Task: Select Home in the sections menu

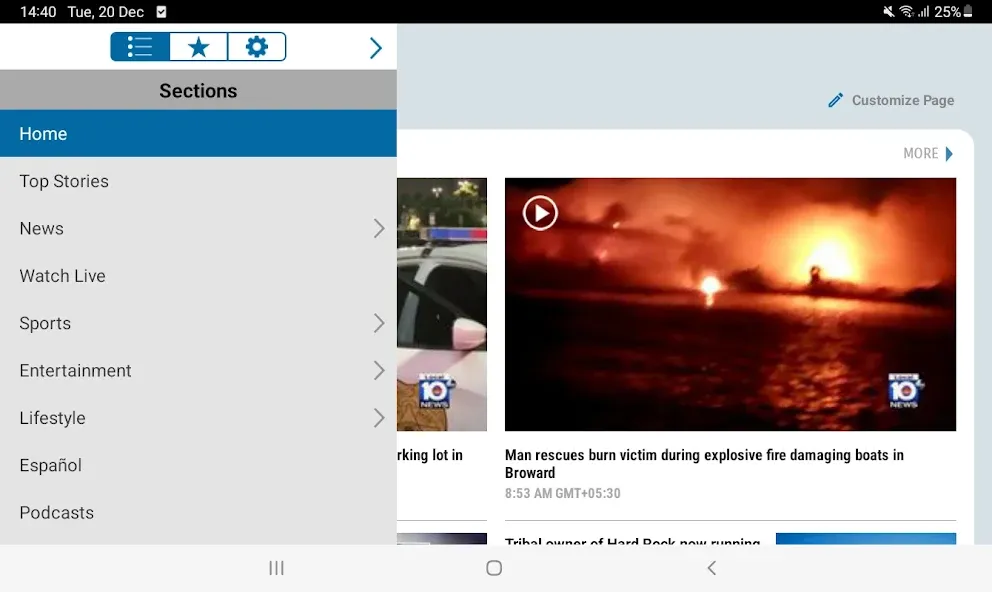Action: click(198, 133)
